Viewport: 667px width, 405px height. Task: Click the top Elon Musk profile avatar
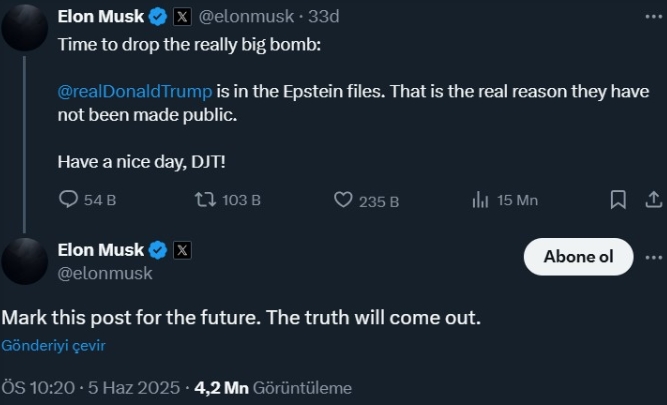click(25, 28)
